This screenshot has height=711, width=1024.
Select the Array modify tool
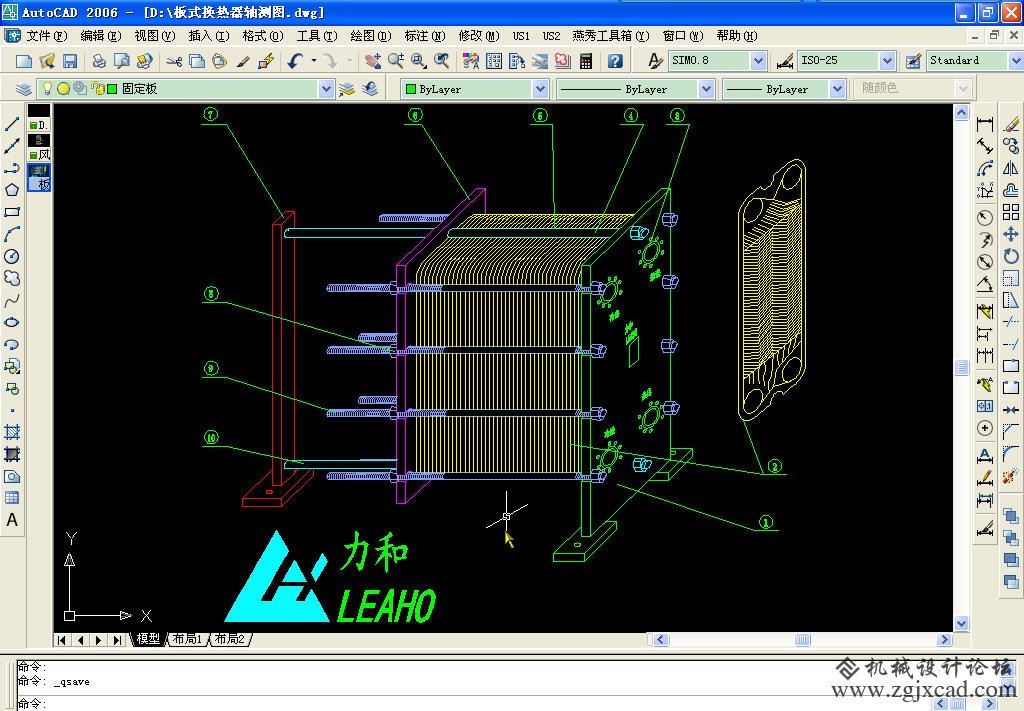(x=1011, y=212)
